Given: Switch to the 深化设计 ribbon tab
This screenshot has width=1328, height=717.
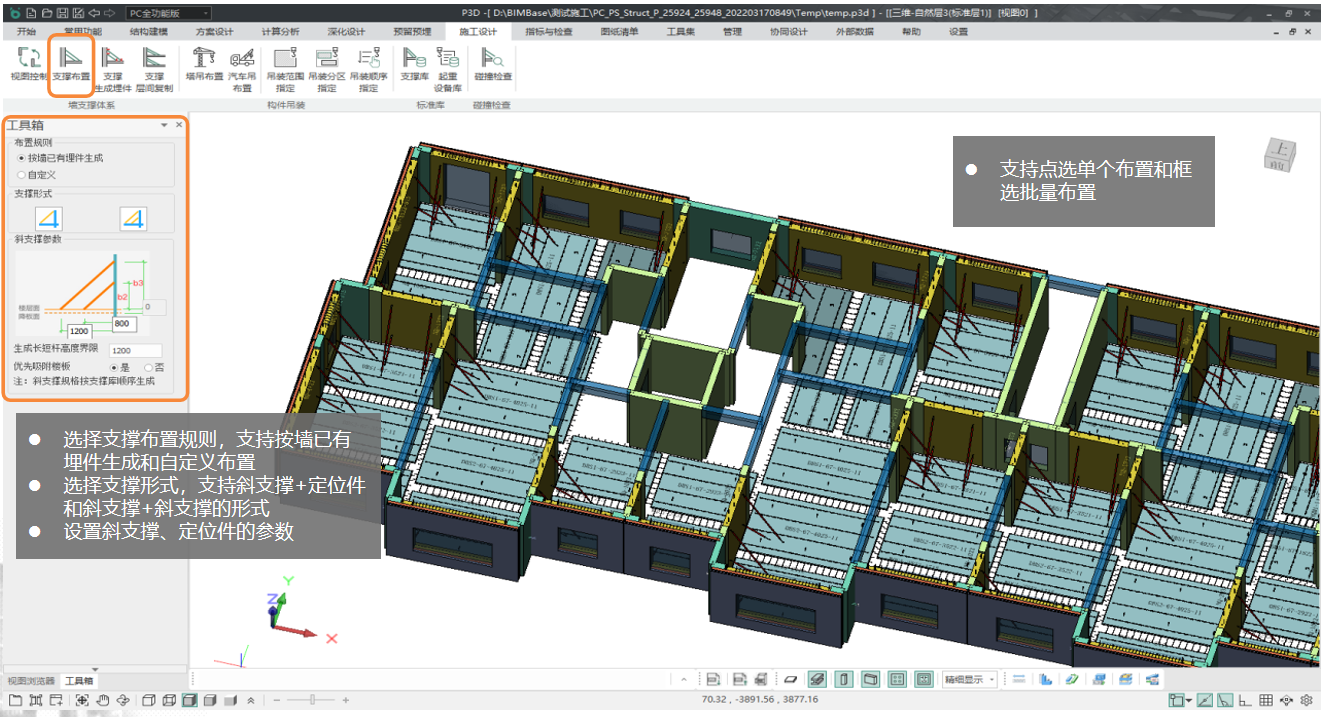Looking at the screenshot, I should [347, 32].
